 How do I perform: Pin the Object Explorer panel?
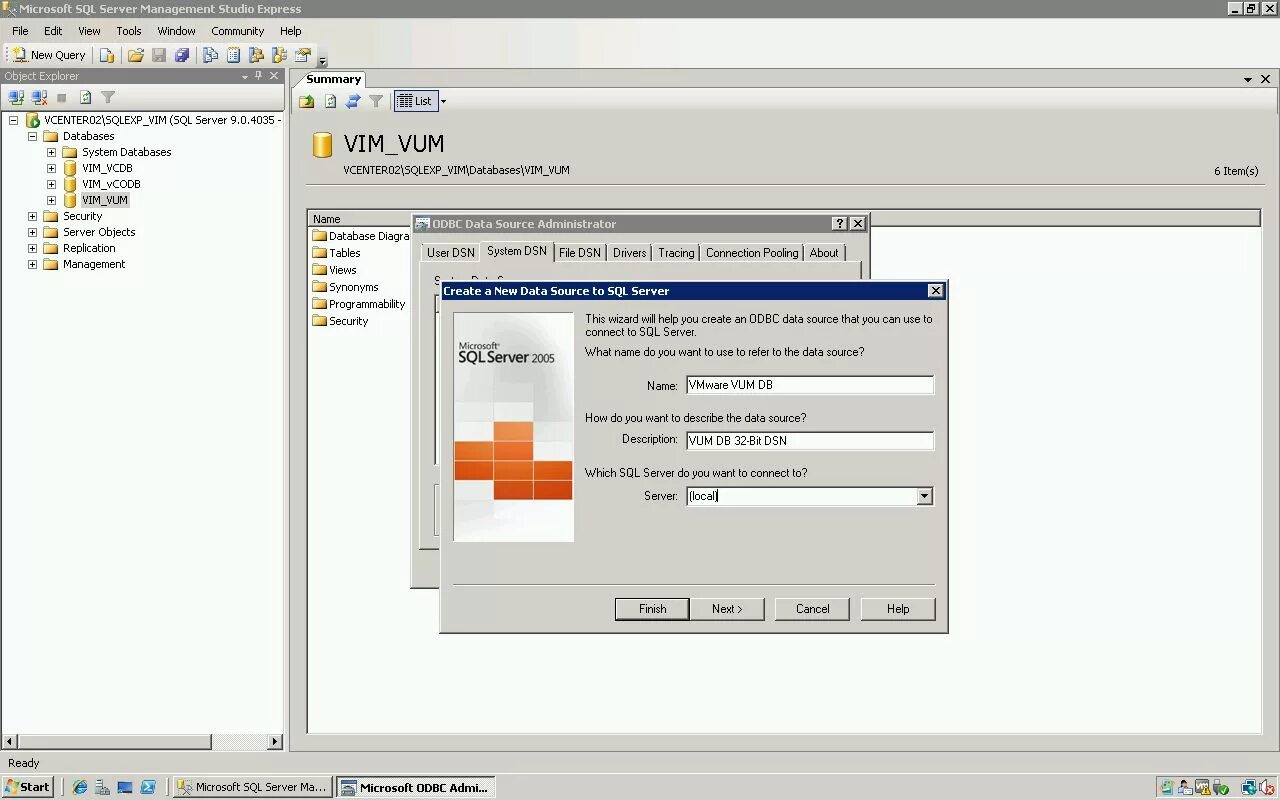tap(258, 76)
